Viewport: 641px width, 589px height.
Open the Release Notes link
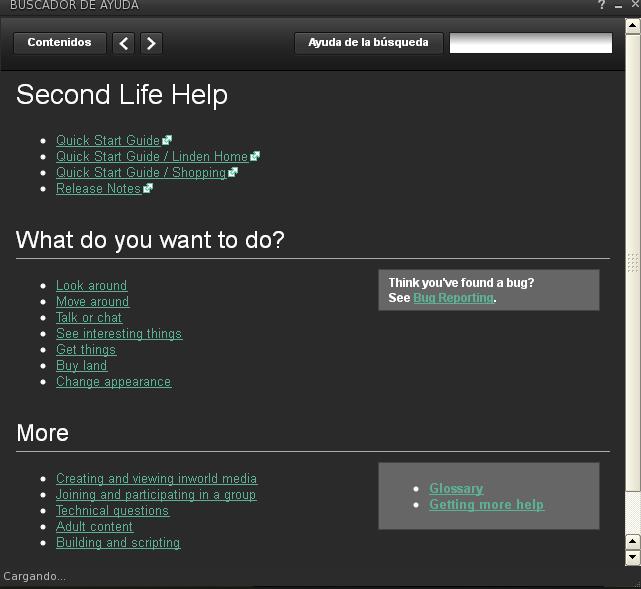click(99, 188)
